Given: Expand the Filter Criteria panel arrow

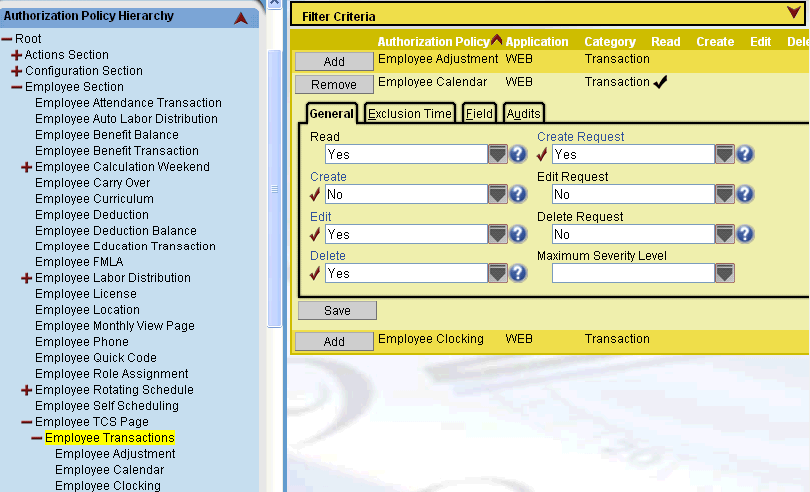Looking at the screenshot, I should (x=794, y=13).
